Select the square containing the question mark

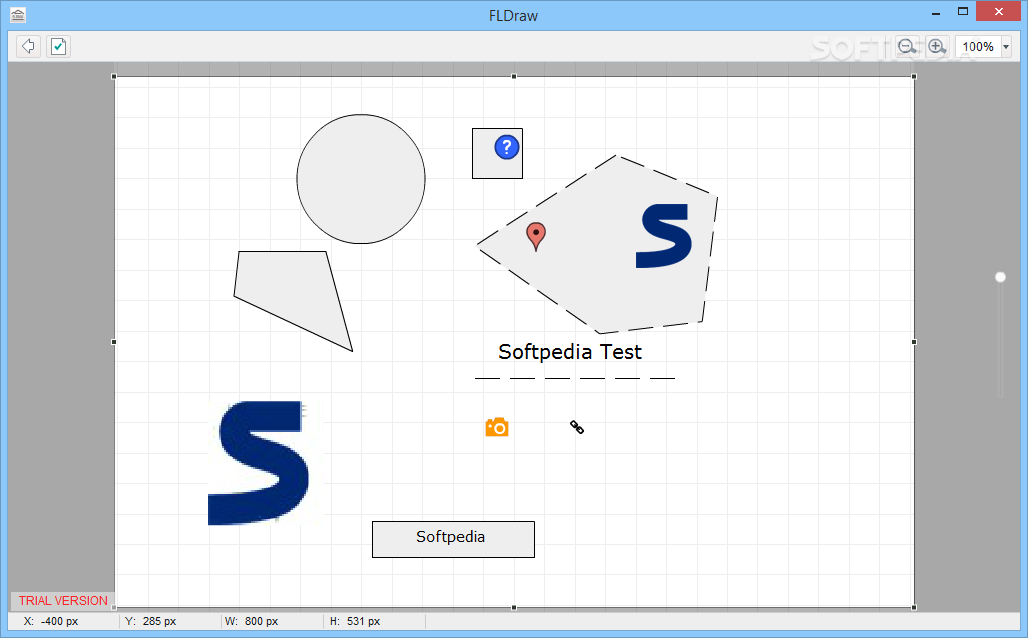pyautogui.click(x=498, y=153)
